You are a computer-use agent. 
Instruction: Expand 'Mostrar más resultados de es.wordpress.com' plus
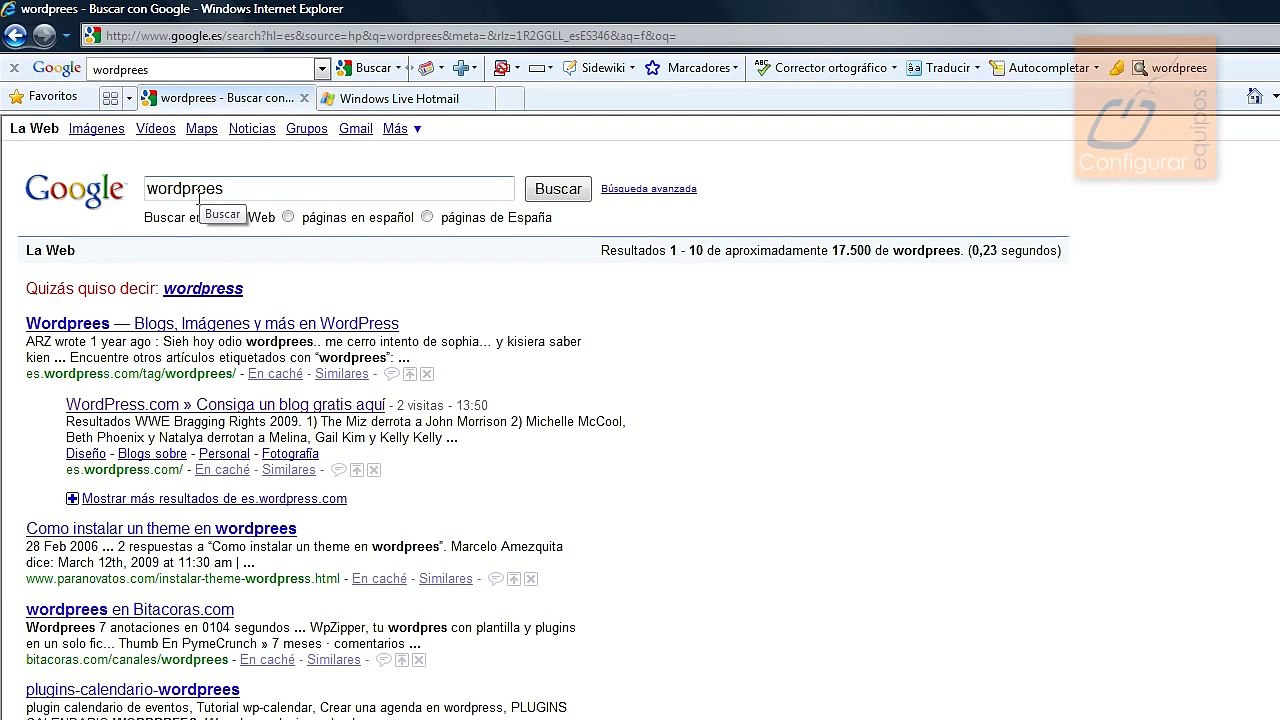tap(72, 499)
